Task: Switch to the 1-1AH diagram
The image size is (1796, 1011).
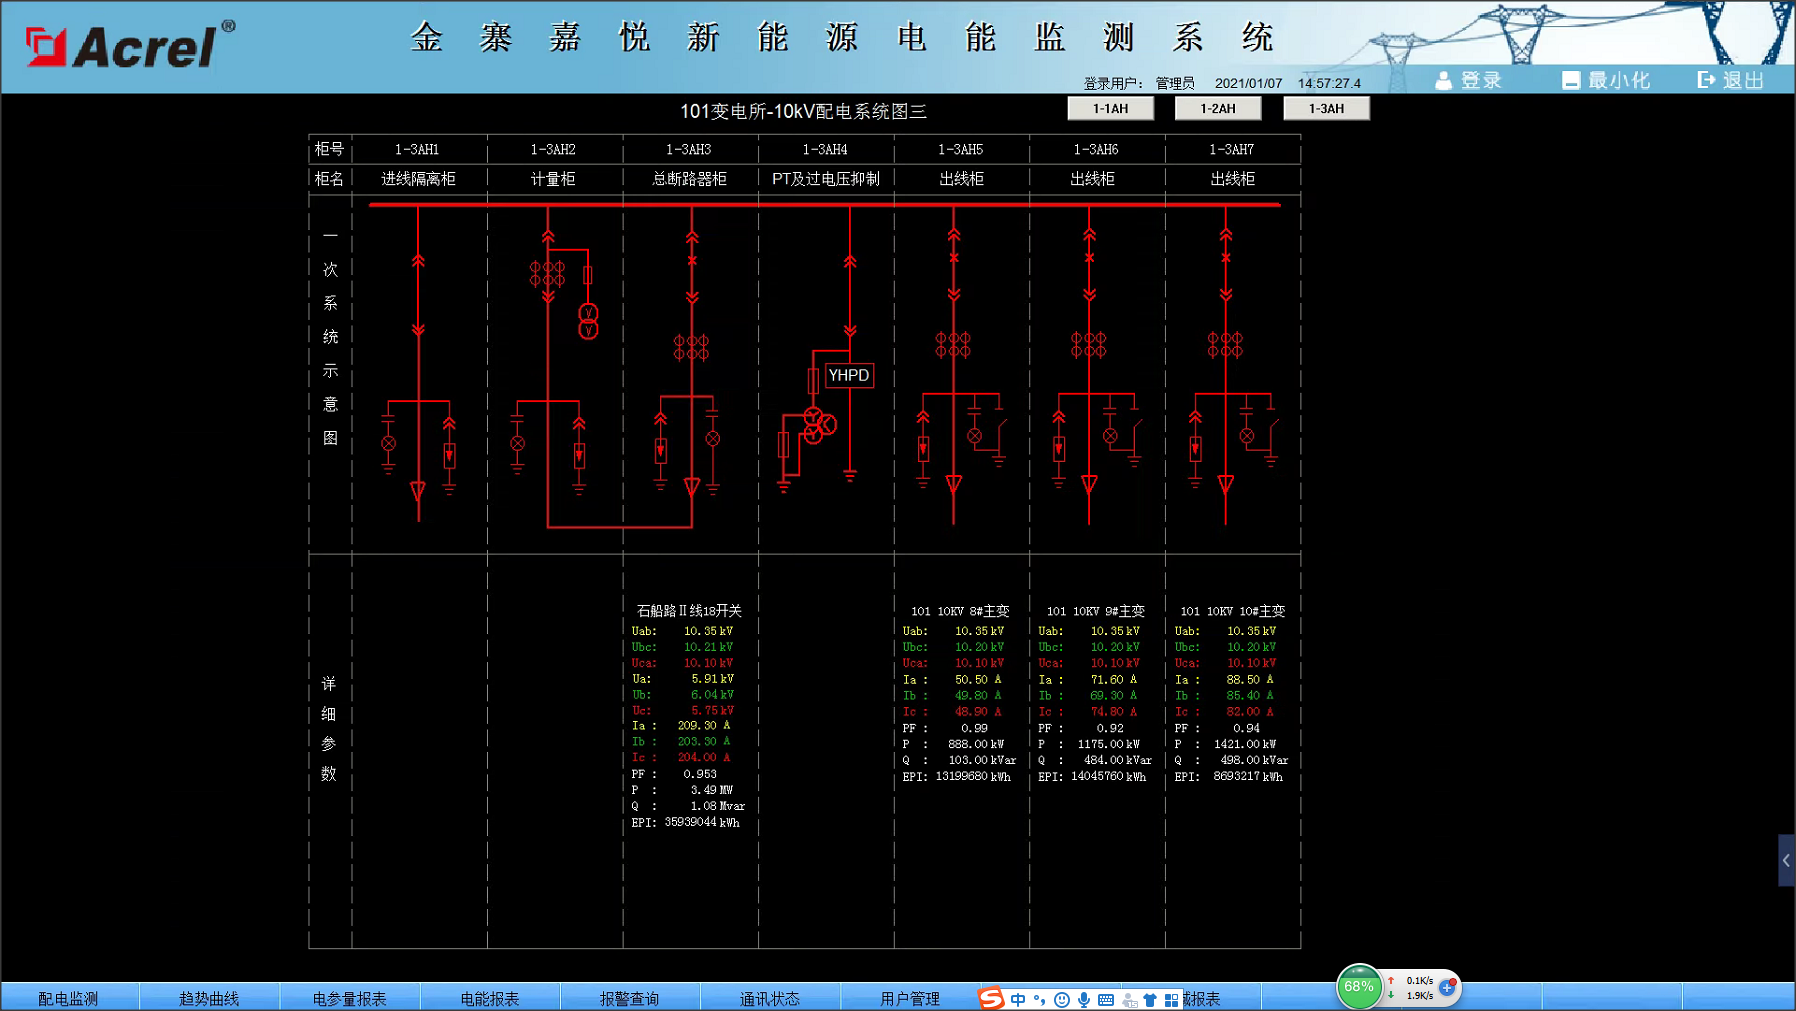Action: [x=1110, y=109]
